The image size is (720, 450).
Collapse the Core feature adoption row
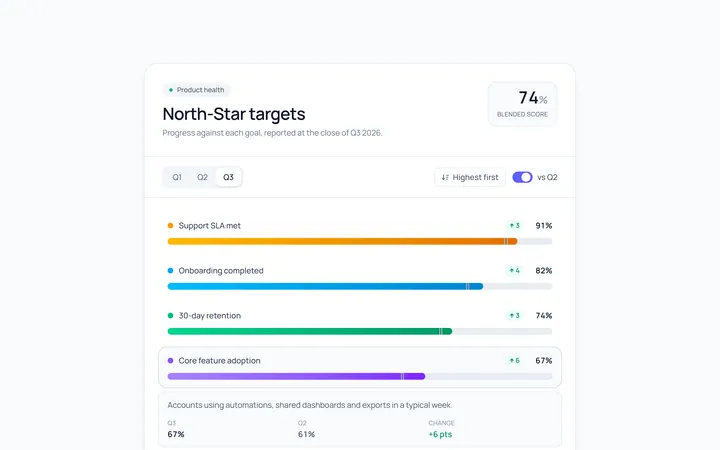pyautogui.click(x=360, y=367)
